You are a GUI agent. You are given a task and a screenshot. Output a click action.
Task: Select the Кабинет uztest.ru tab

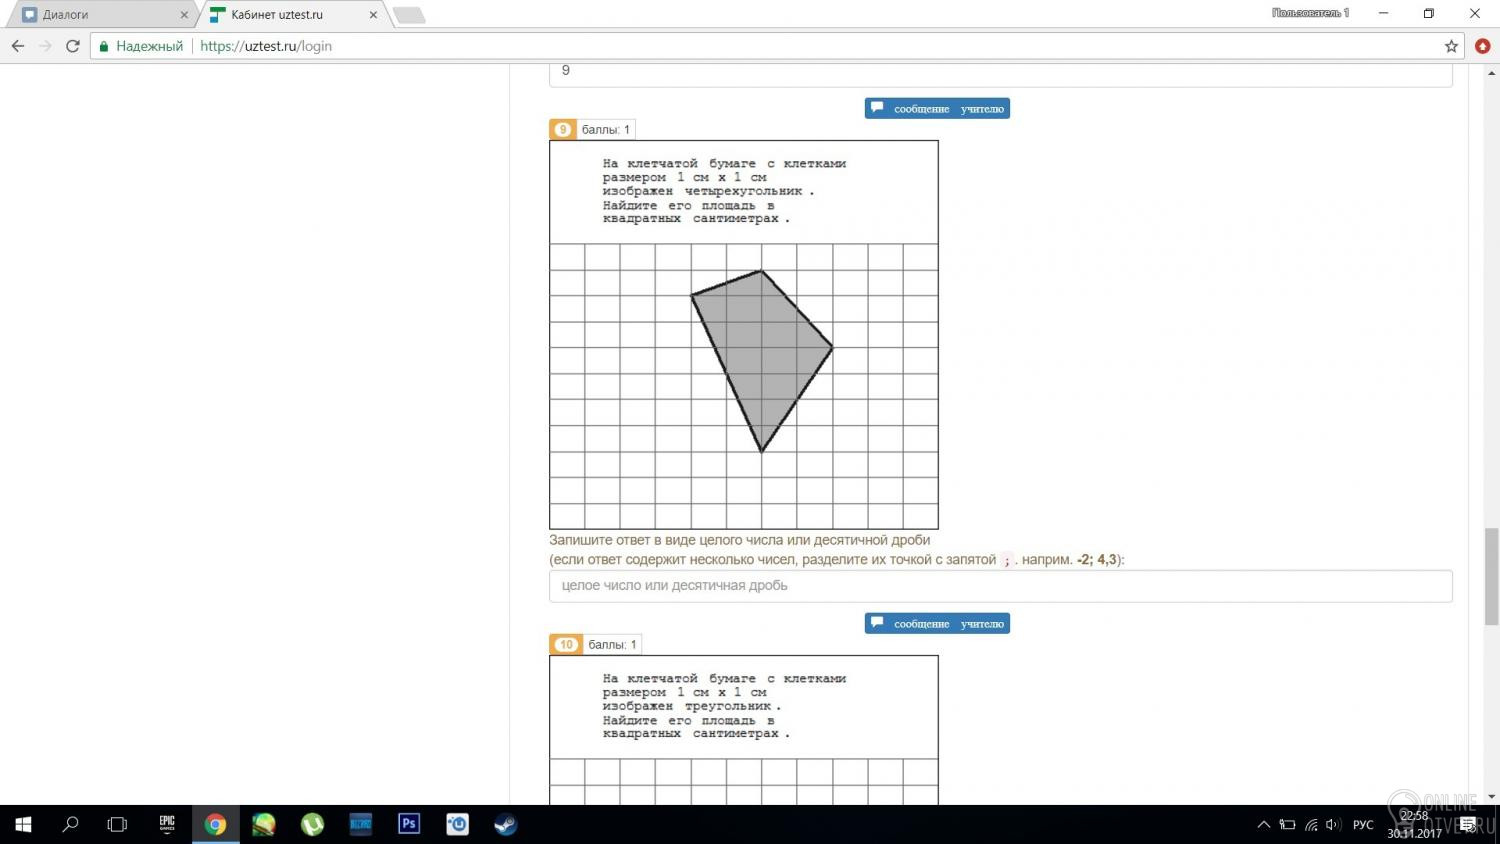click(x=285, y=15)
